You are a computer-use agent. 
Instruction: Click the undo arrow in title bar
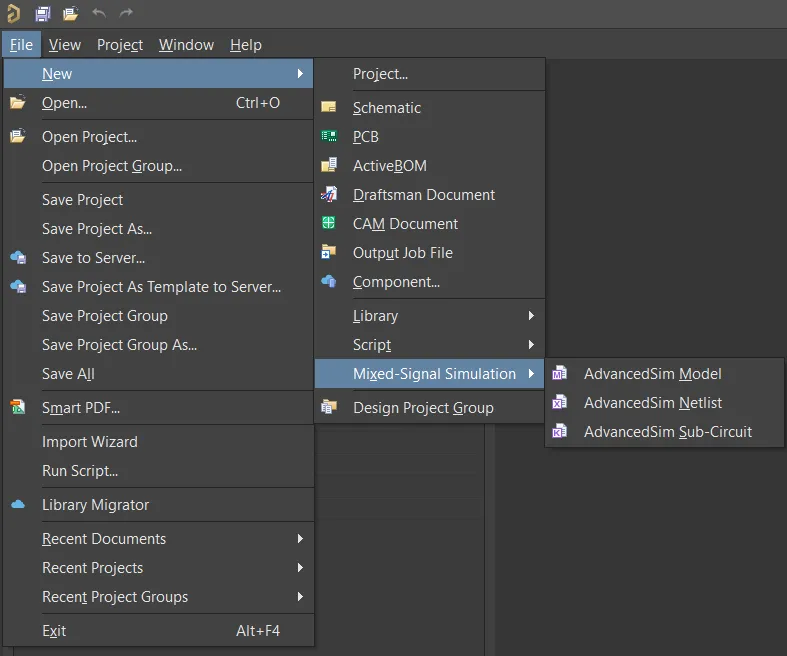click(98, 14)
